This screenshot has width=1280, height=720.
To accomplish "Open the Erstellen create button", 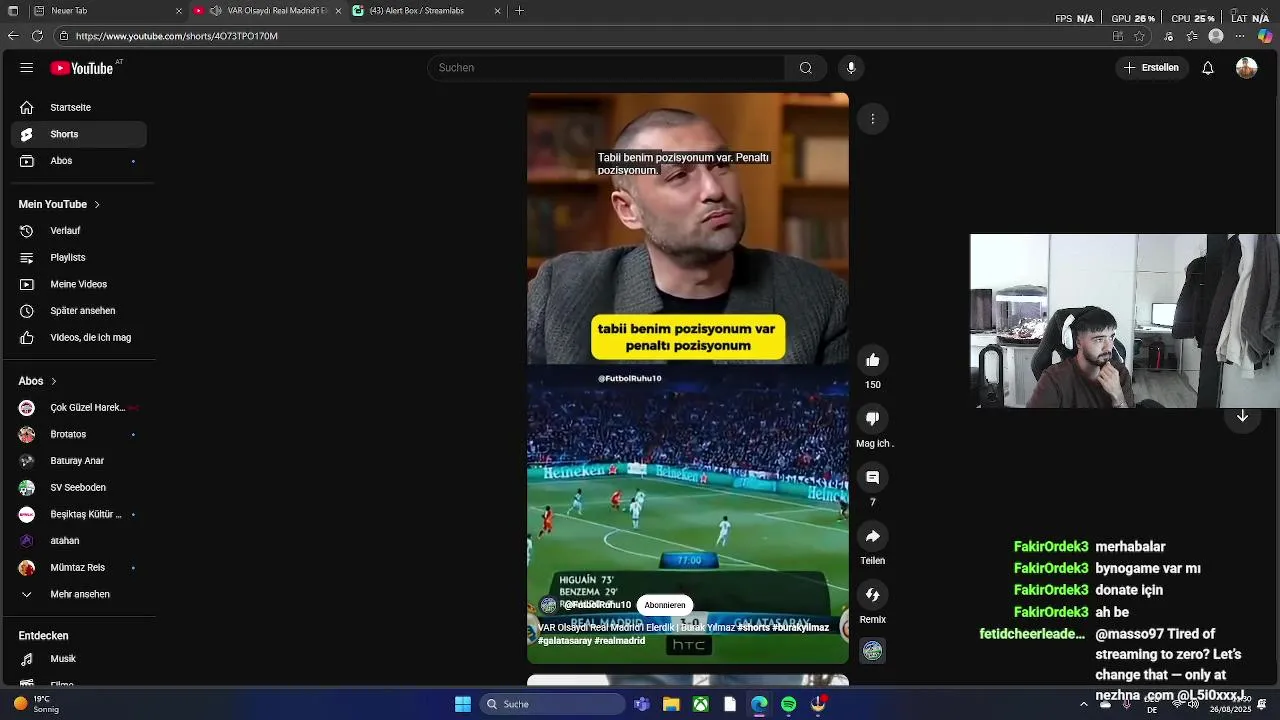I will 1151,68.
